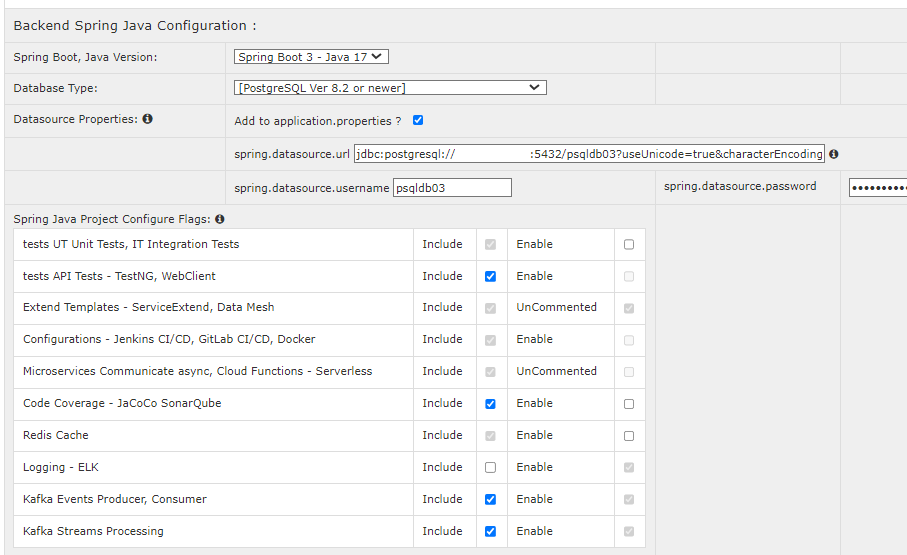
Task: Click UnCommented checkbox for Microservices Communicate async
Action: coord(629,372)
